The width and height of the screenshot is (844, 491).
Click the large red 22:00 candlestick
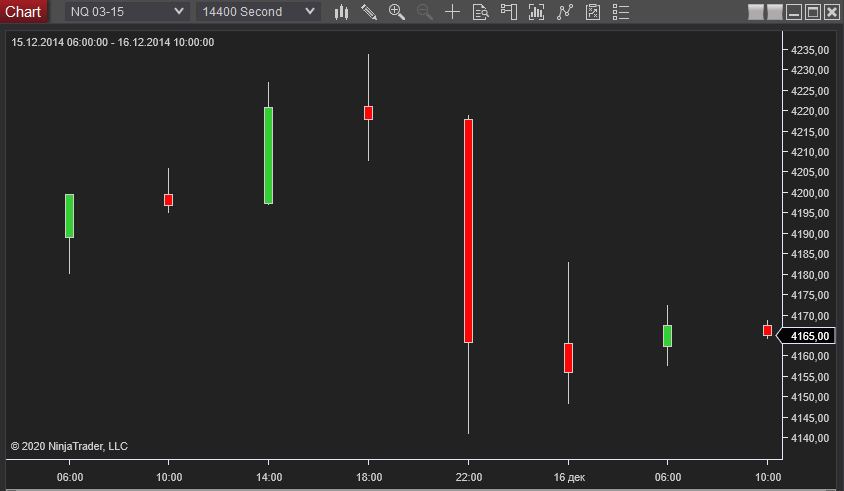(x=468, y=231)
